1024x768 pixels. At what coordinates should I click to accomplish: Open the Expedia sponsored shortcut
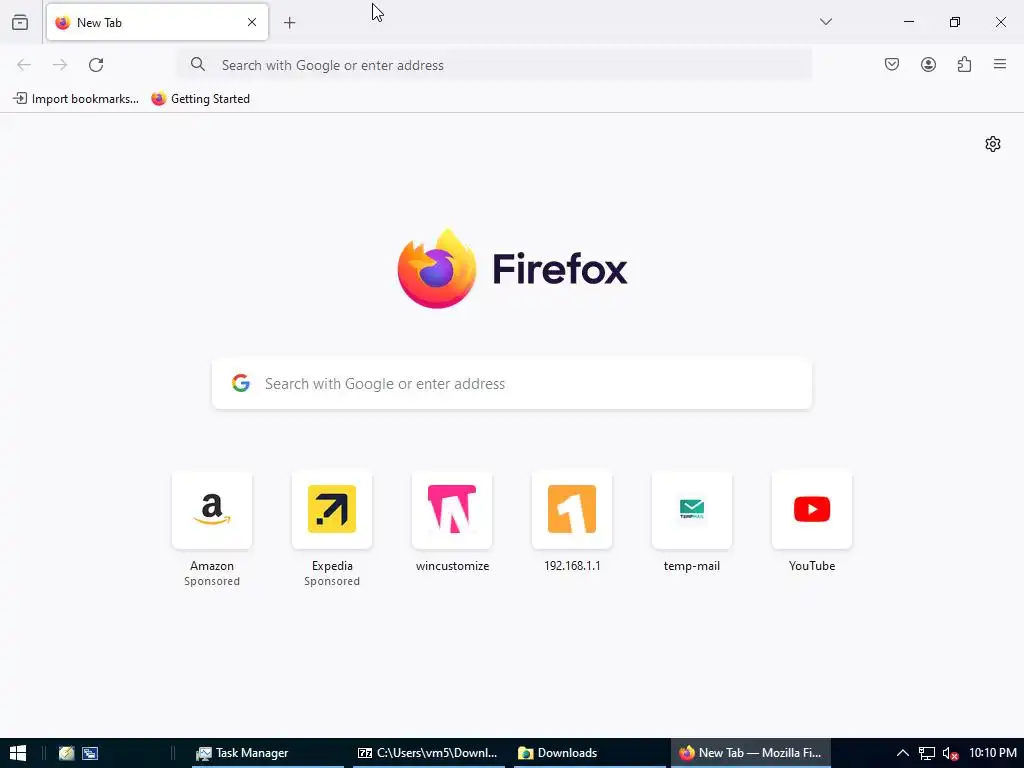[332, 509]
